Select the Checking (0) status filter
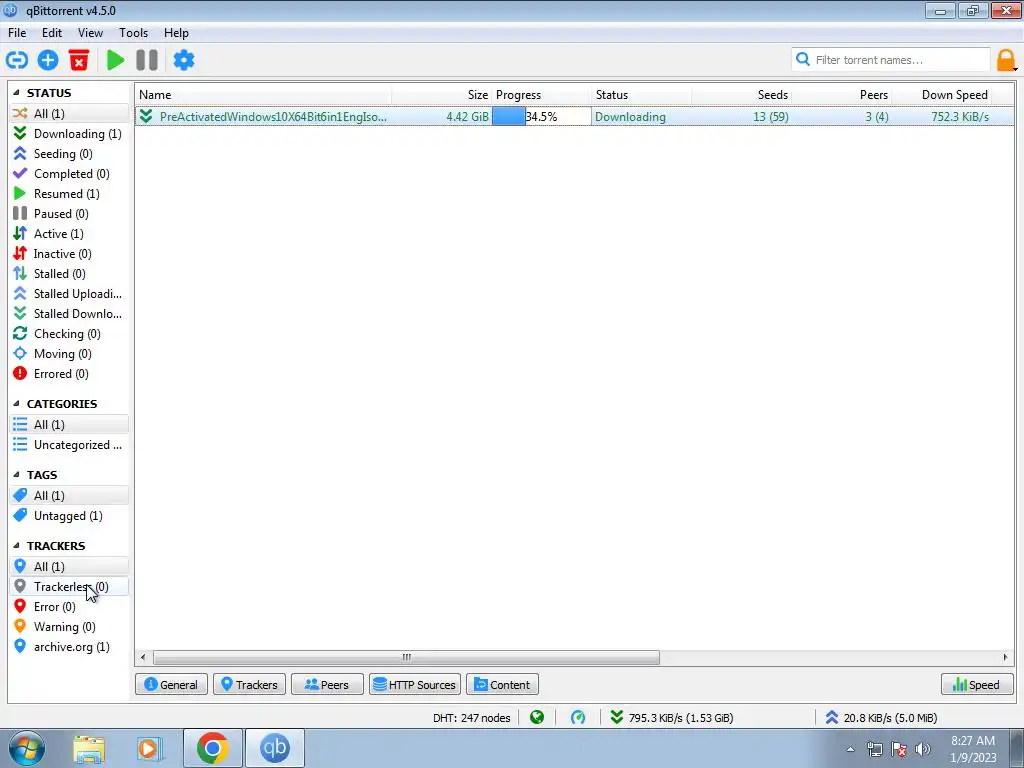This screenshot has height=768, width=1024. [69, 334]
